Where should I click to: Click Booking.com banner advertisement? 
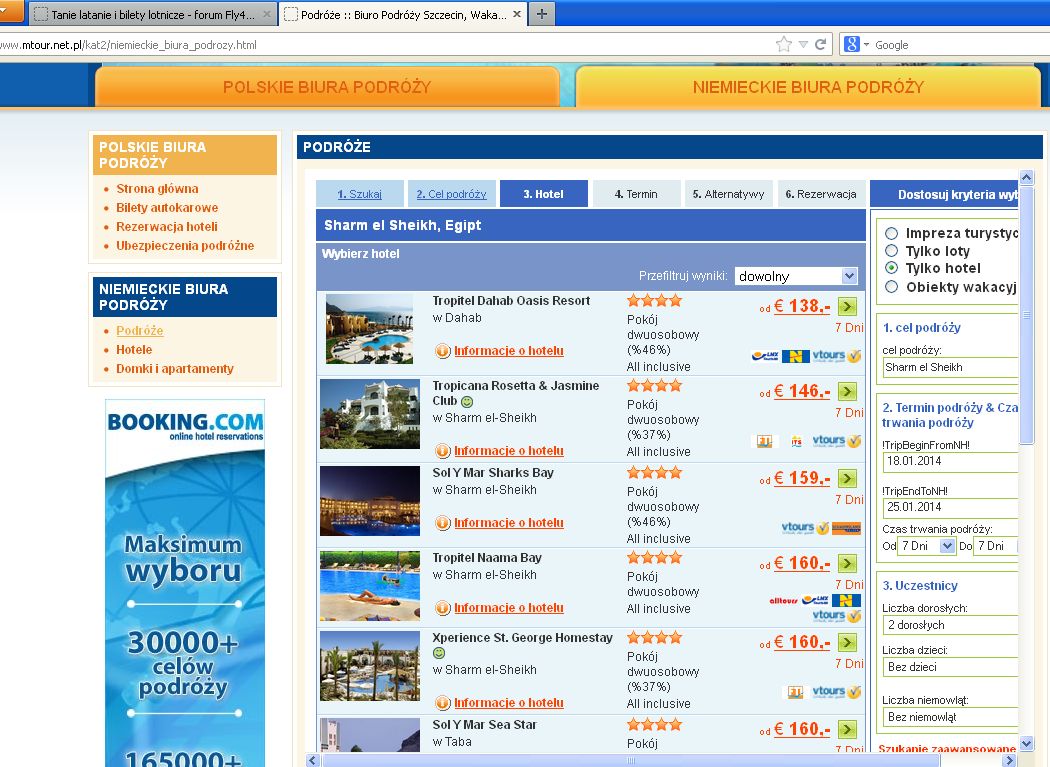point(185,583)
